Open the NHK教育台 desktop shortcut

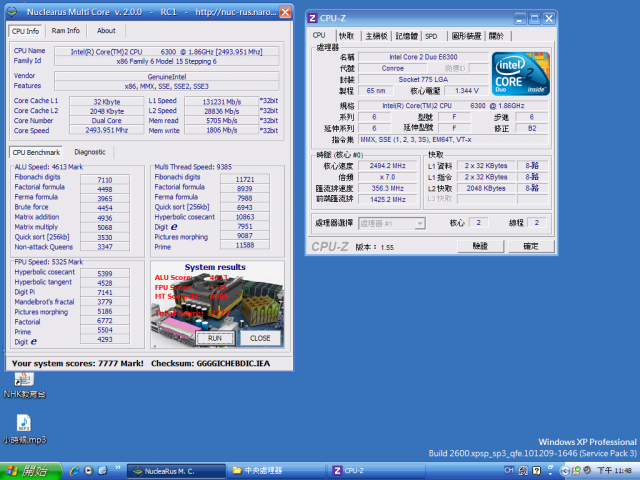(x=24, y=384)
